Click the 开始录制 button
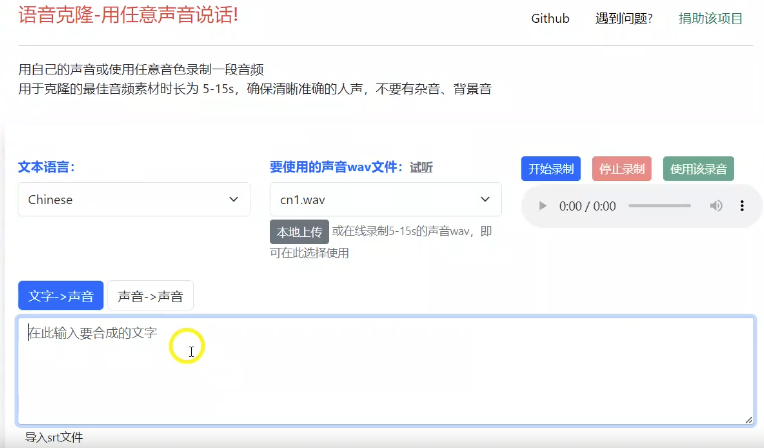 click(x=551, y=169)
